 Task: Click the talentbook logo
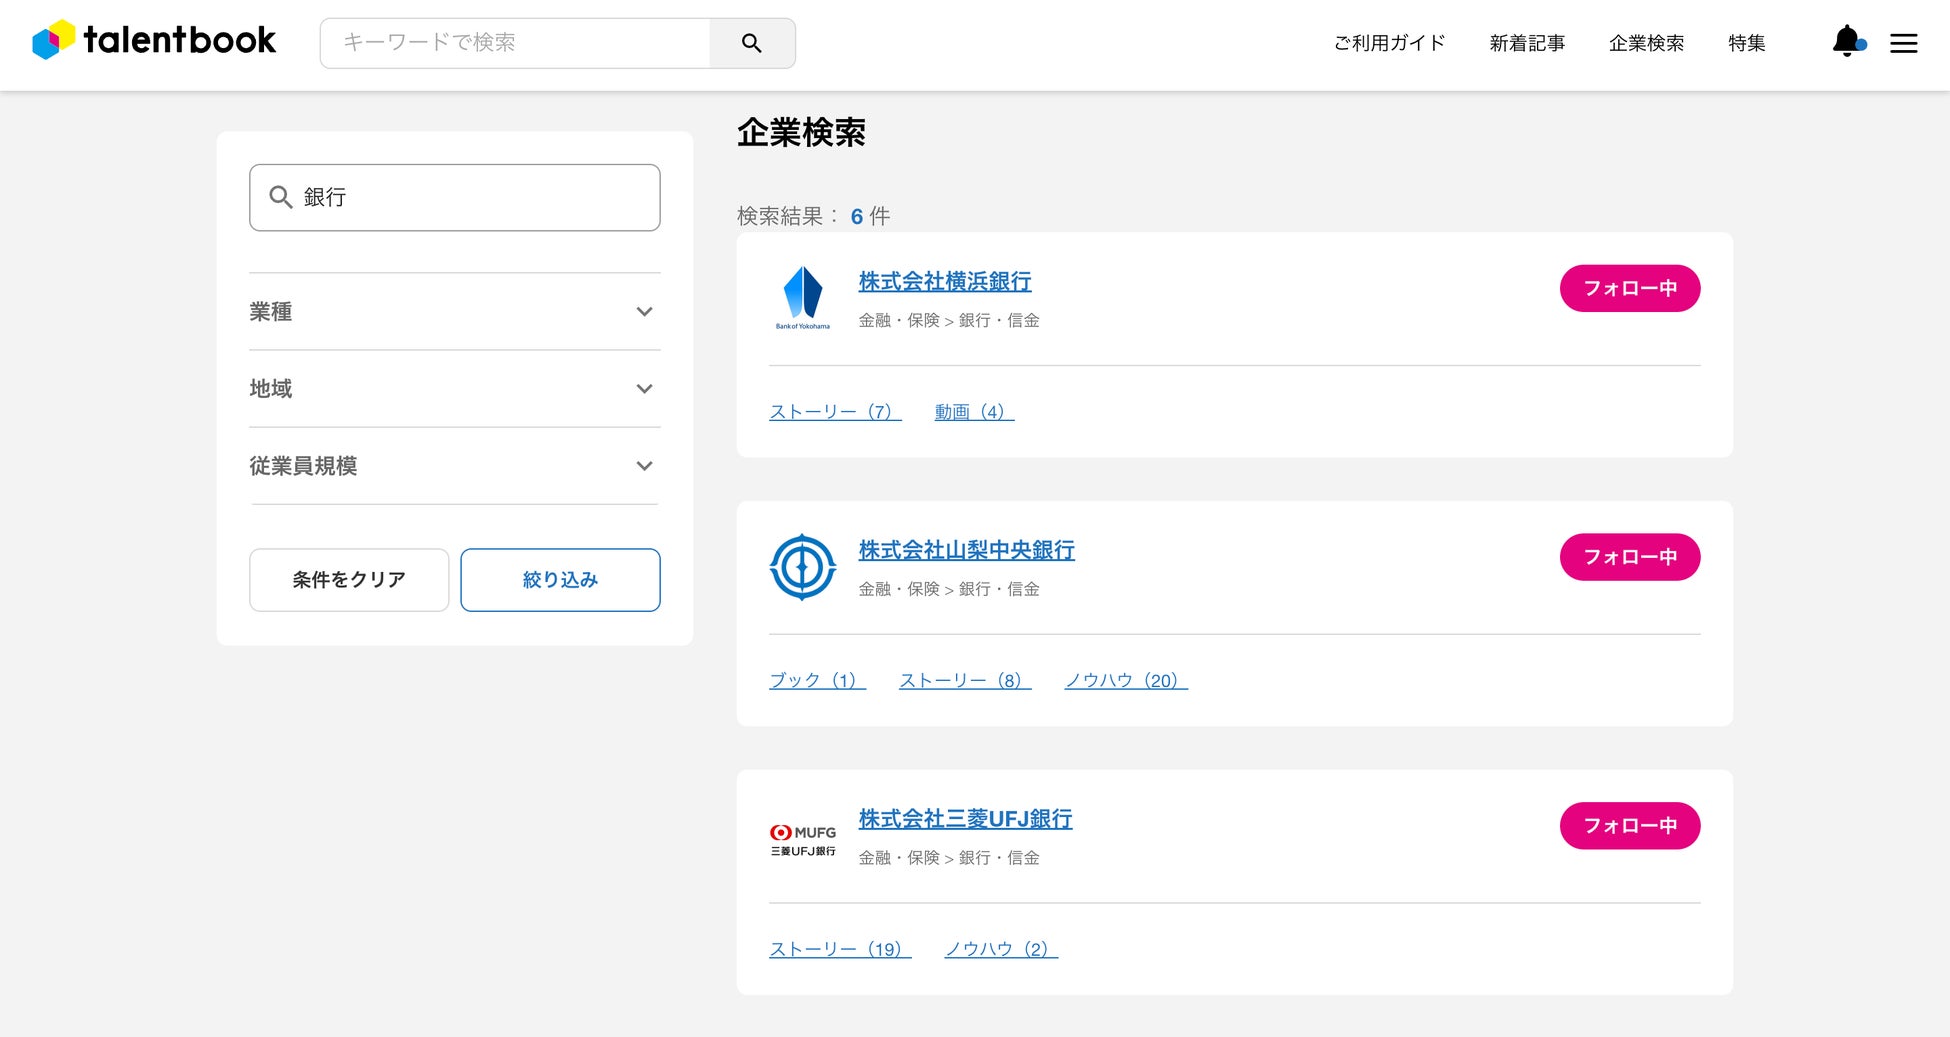[x=154, y=40]
